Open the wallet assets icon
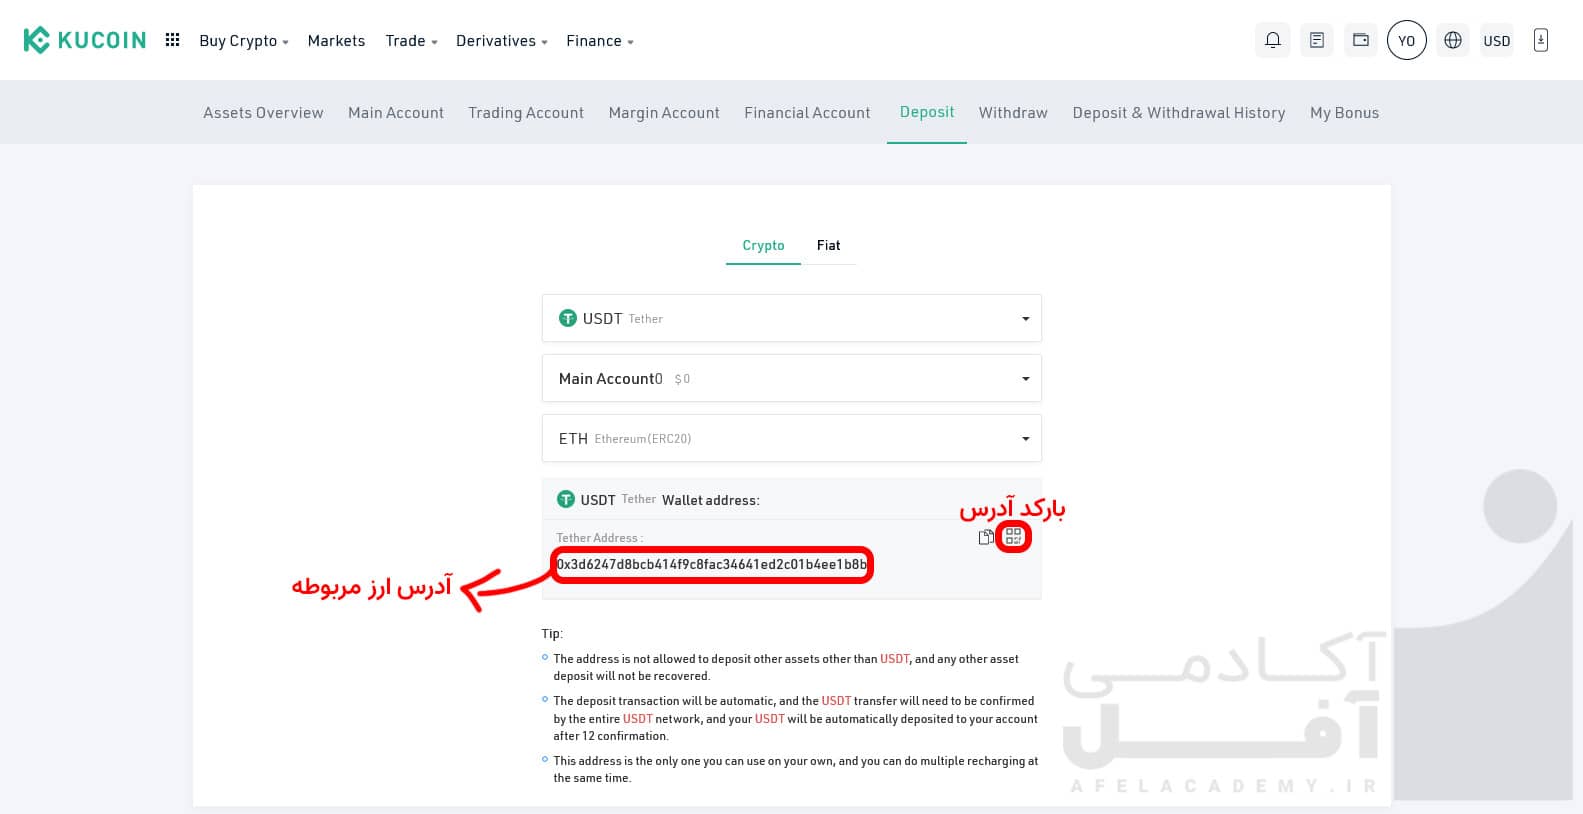The image size is (1583, 814). 1361,40
